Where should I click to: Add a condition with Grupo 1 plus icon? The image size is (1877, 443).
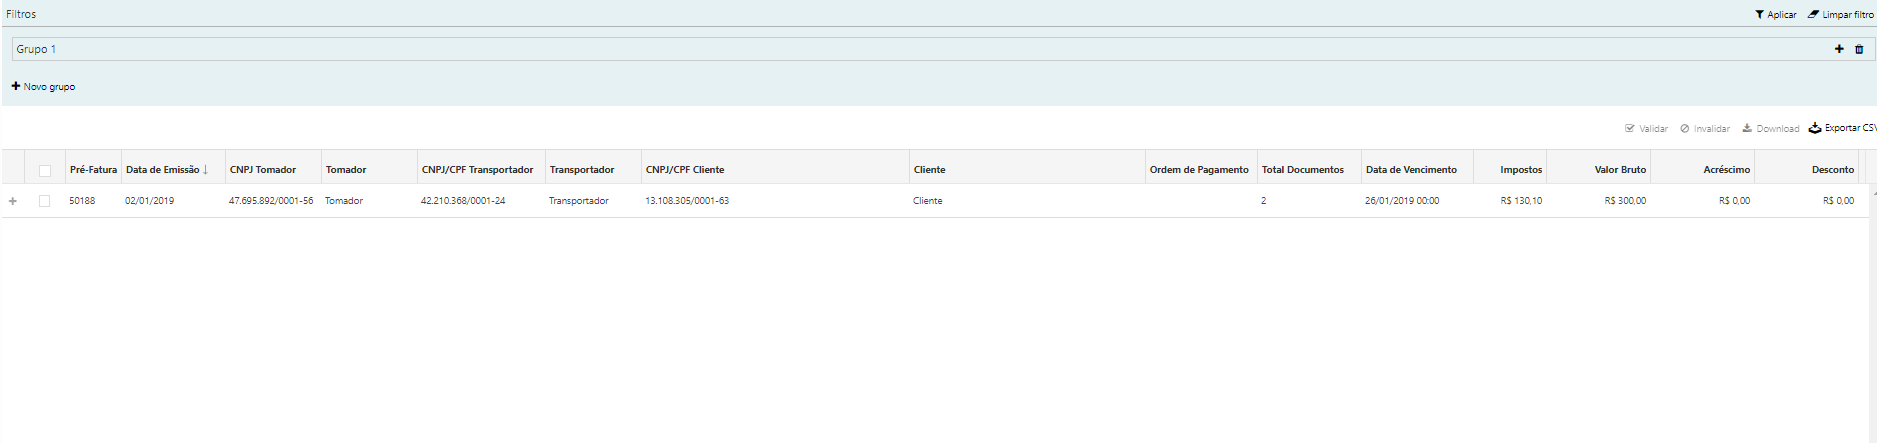pyautogui.click(x=1839, y=49)
